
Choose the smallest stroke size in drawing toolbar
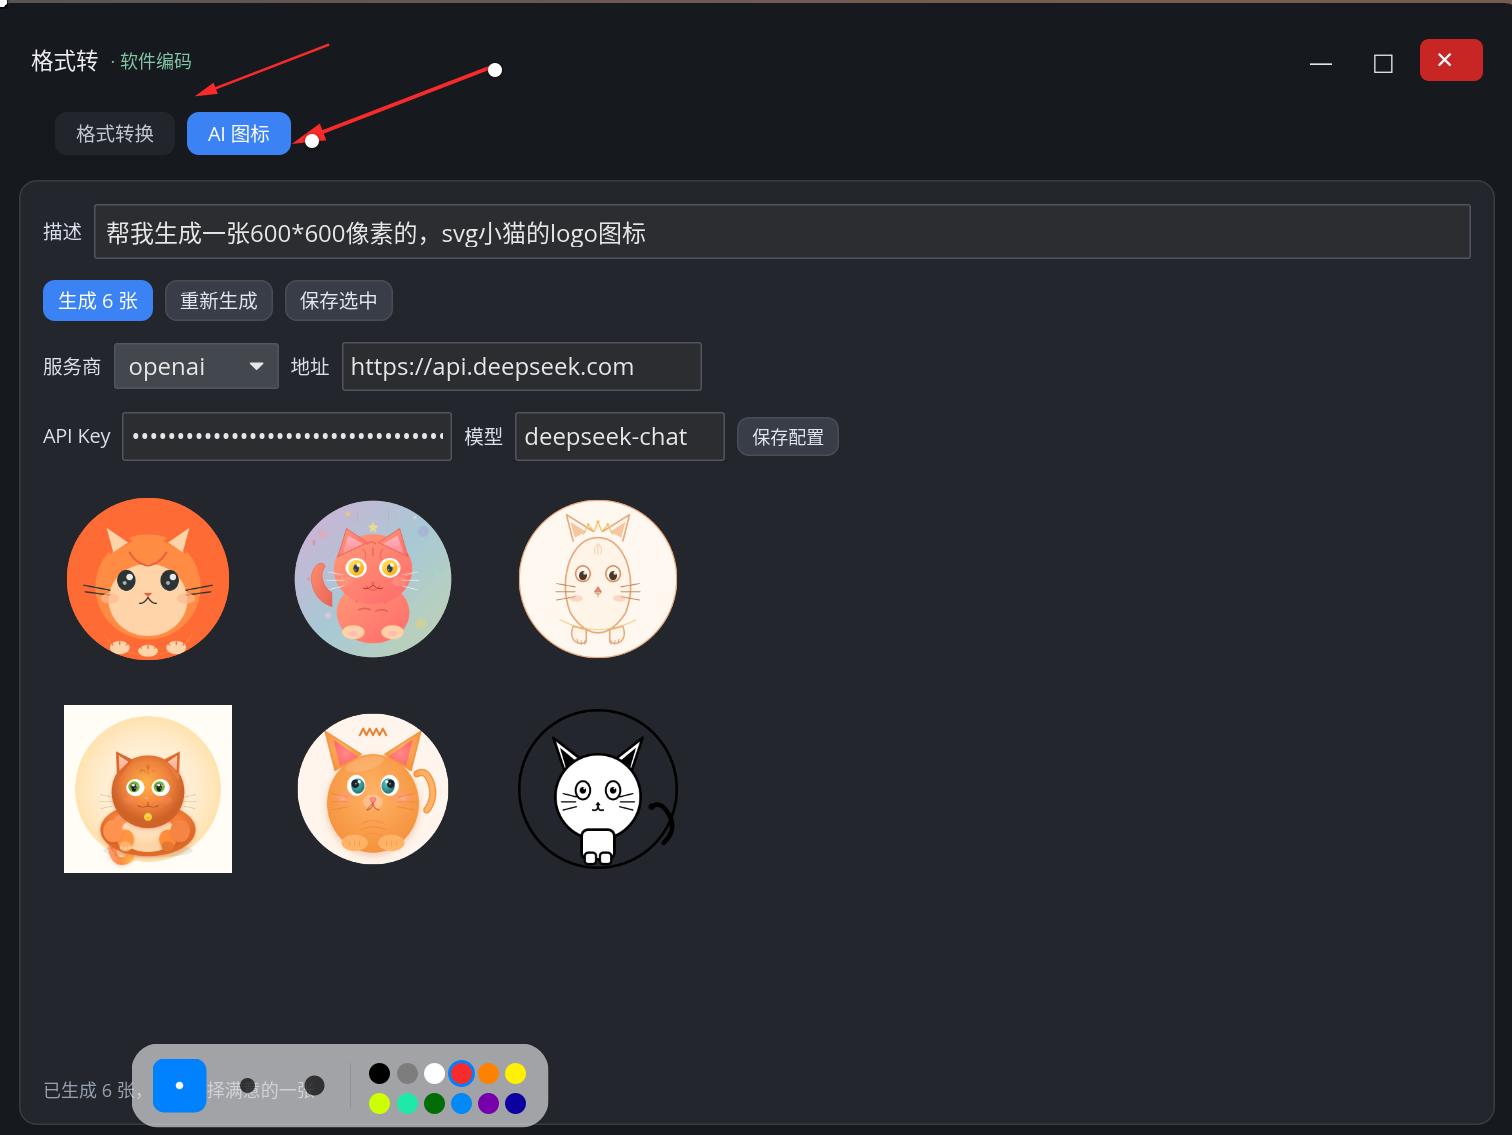coord(180,1086)
